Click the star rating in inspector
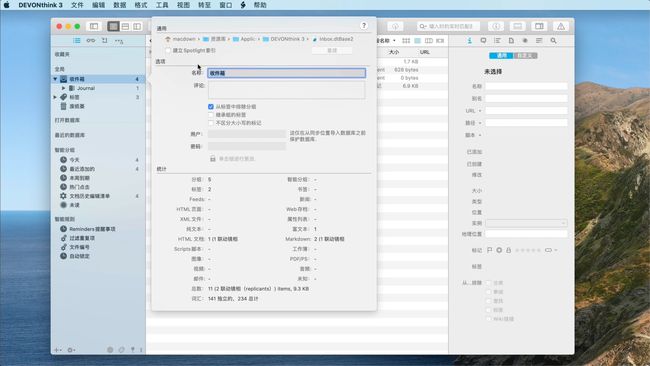The width and height of the screenshot is (650, 366). [x=528, y=250]
